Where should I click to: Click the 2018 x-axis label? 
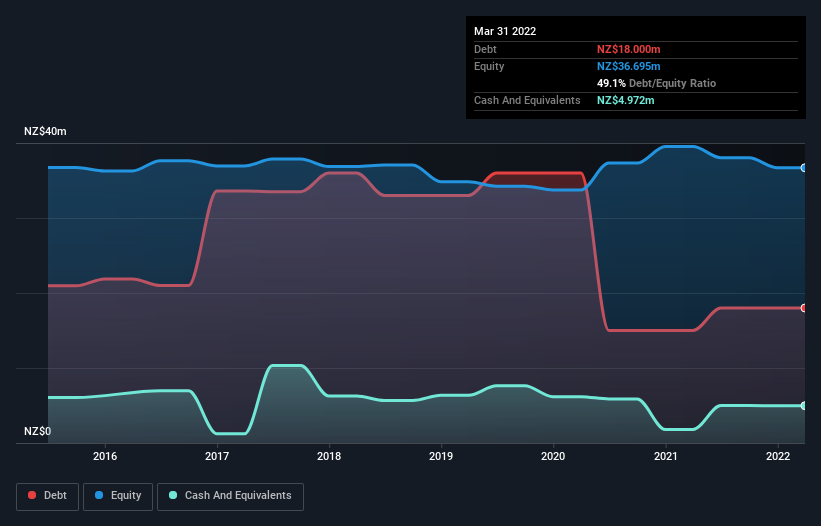coord(329,456)
